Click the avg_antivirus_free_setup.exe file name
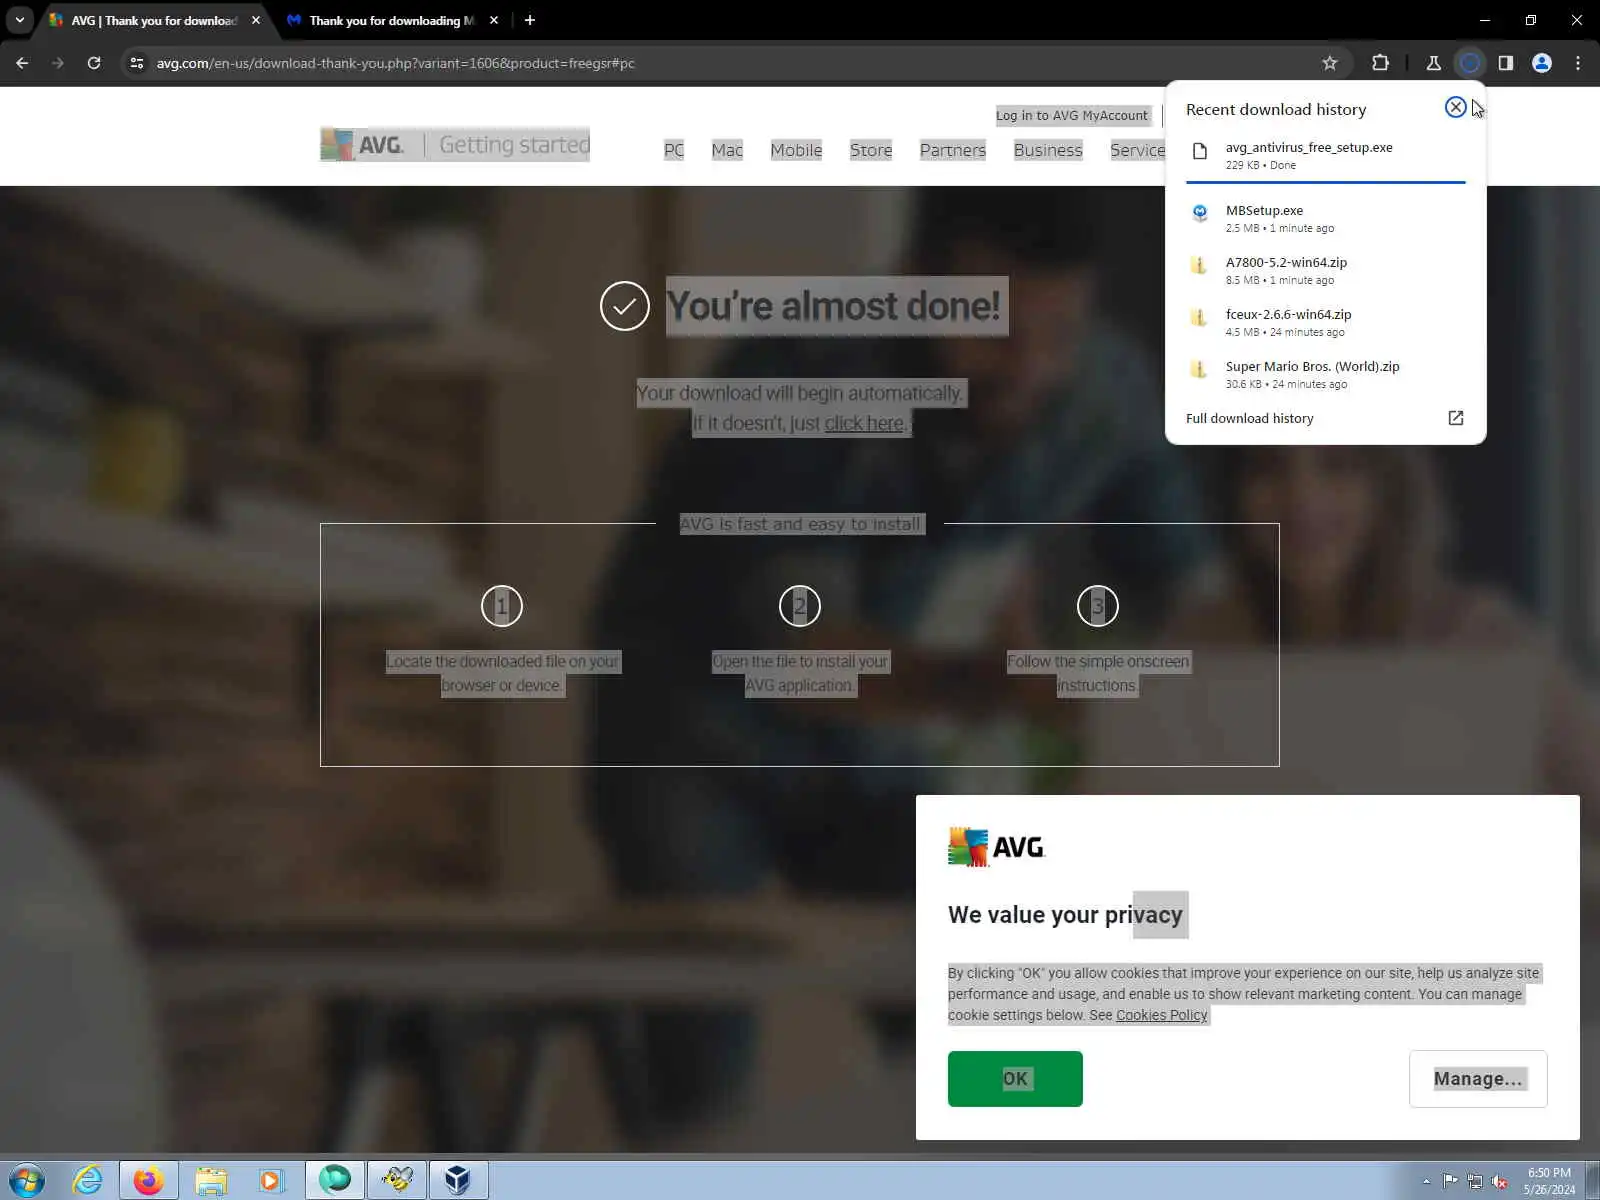Screen dimensions: 1600x1200 click(1309, 147)
